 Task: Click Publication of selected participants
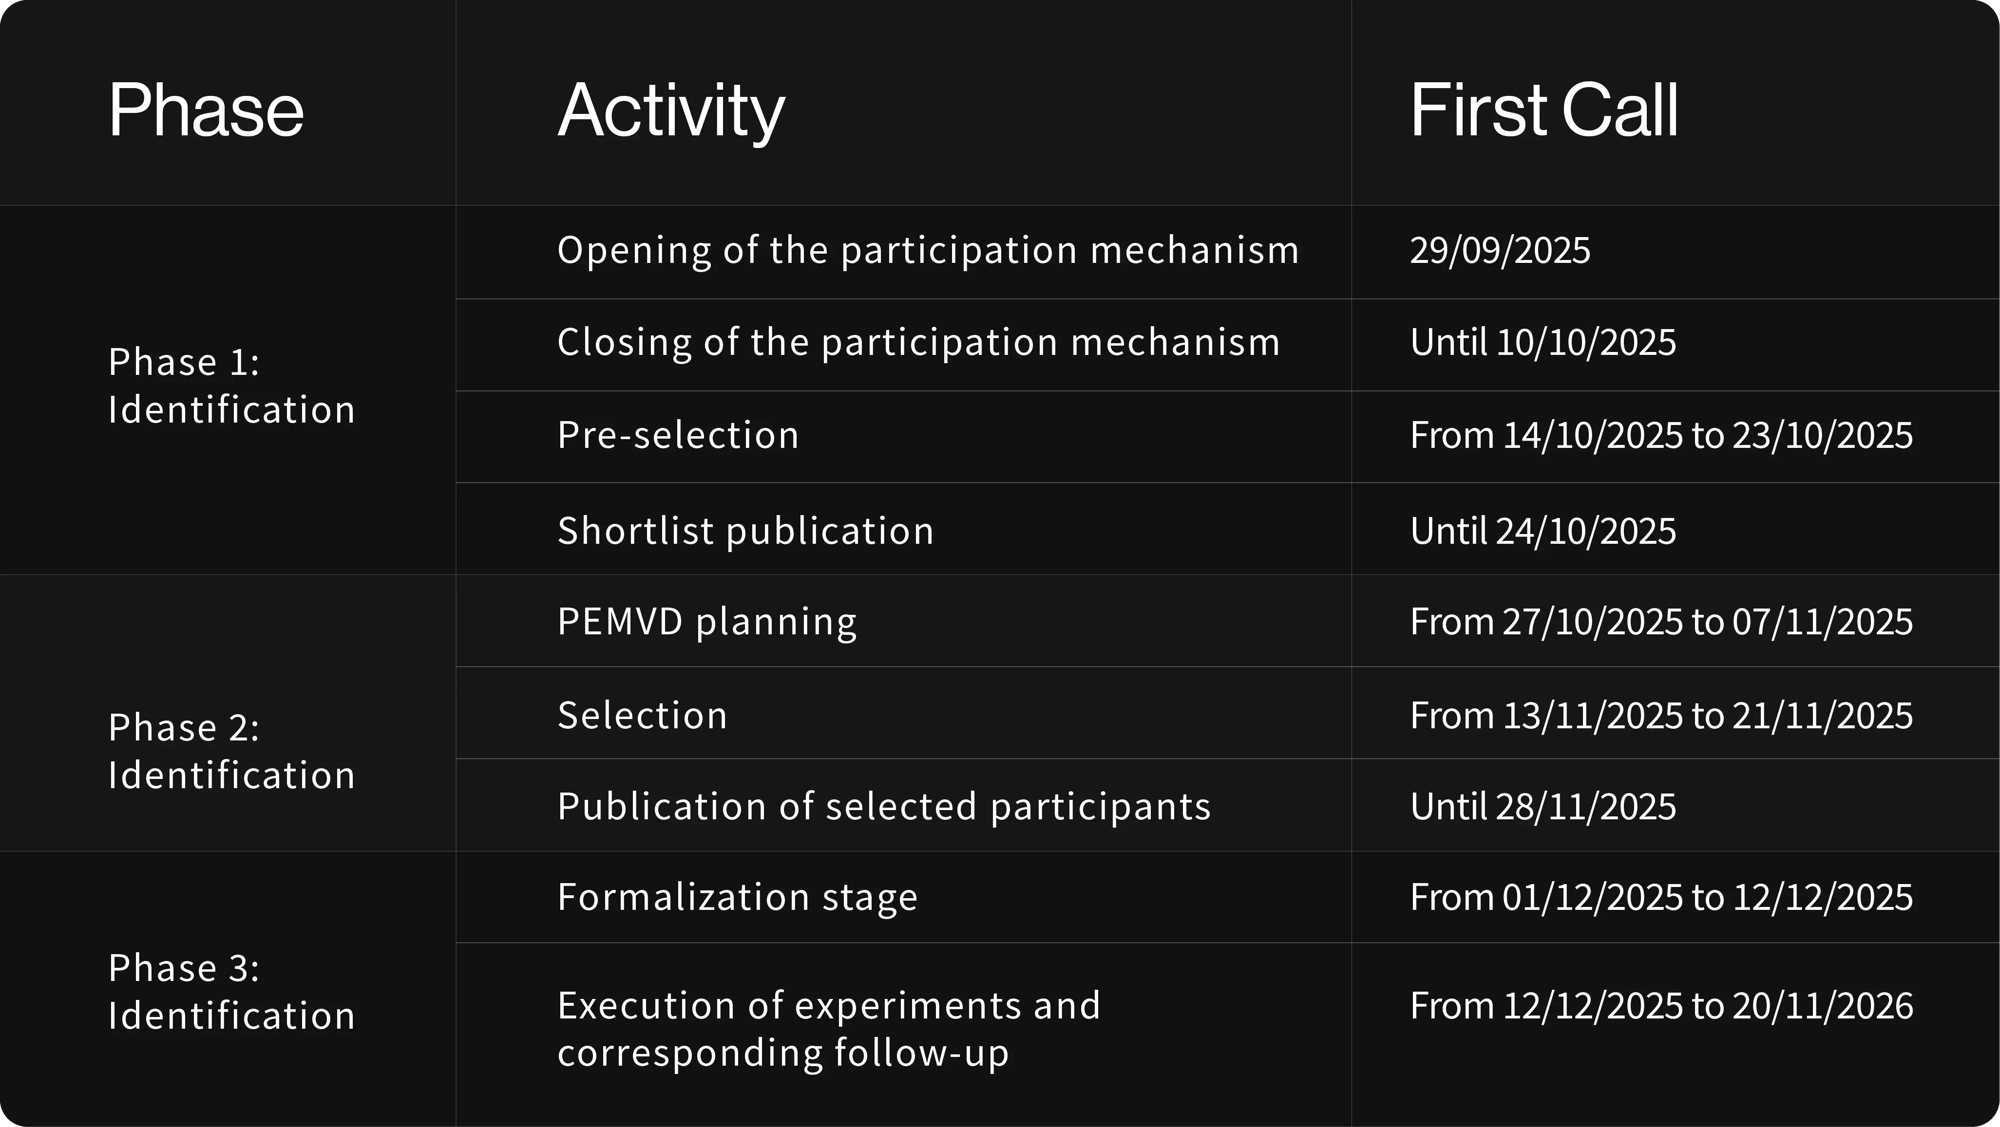tap(884, 807)
